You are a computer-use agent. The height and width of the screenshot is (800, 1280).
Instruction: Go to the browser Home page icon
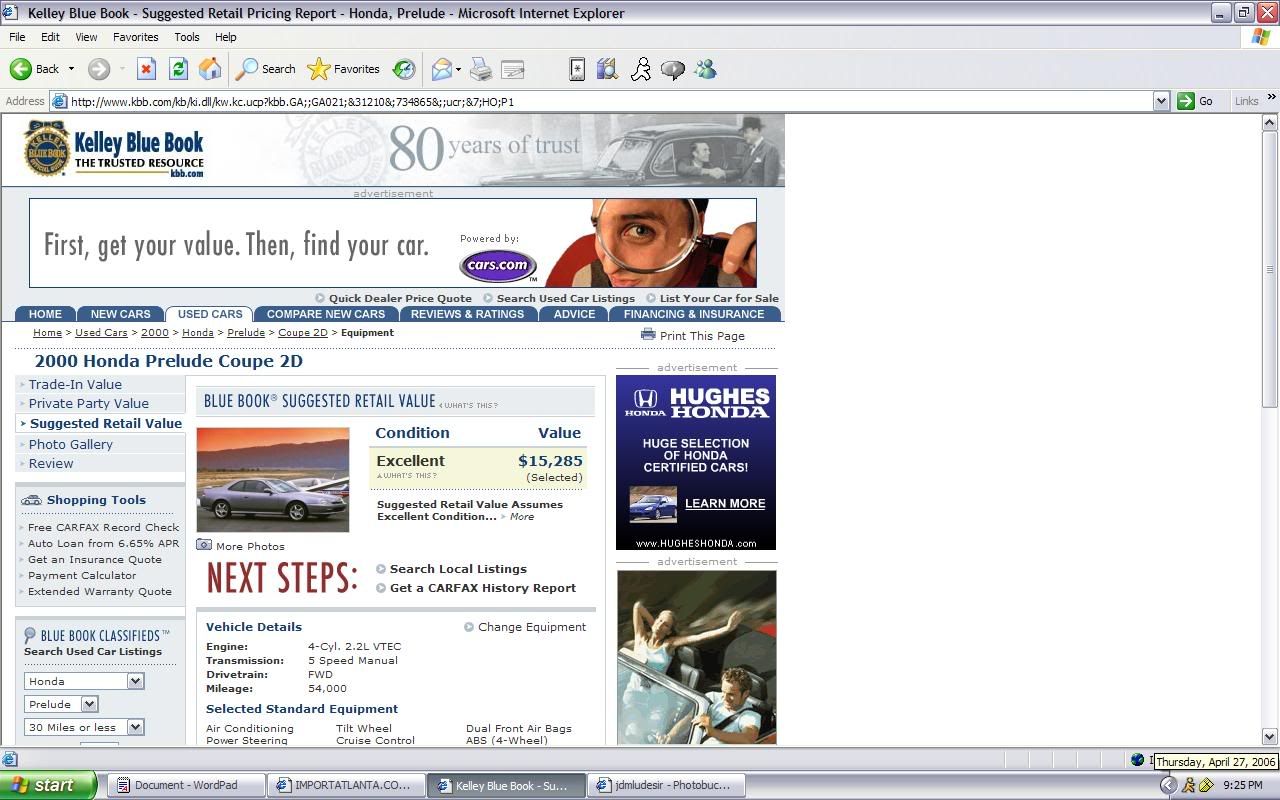[x=210, y=69]
